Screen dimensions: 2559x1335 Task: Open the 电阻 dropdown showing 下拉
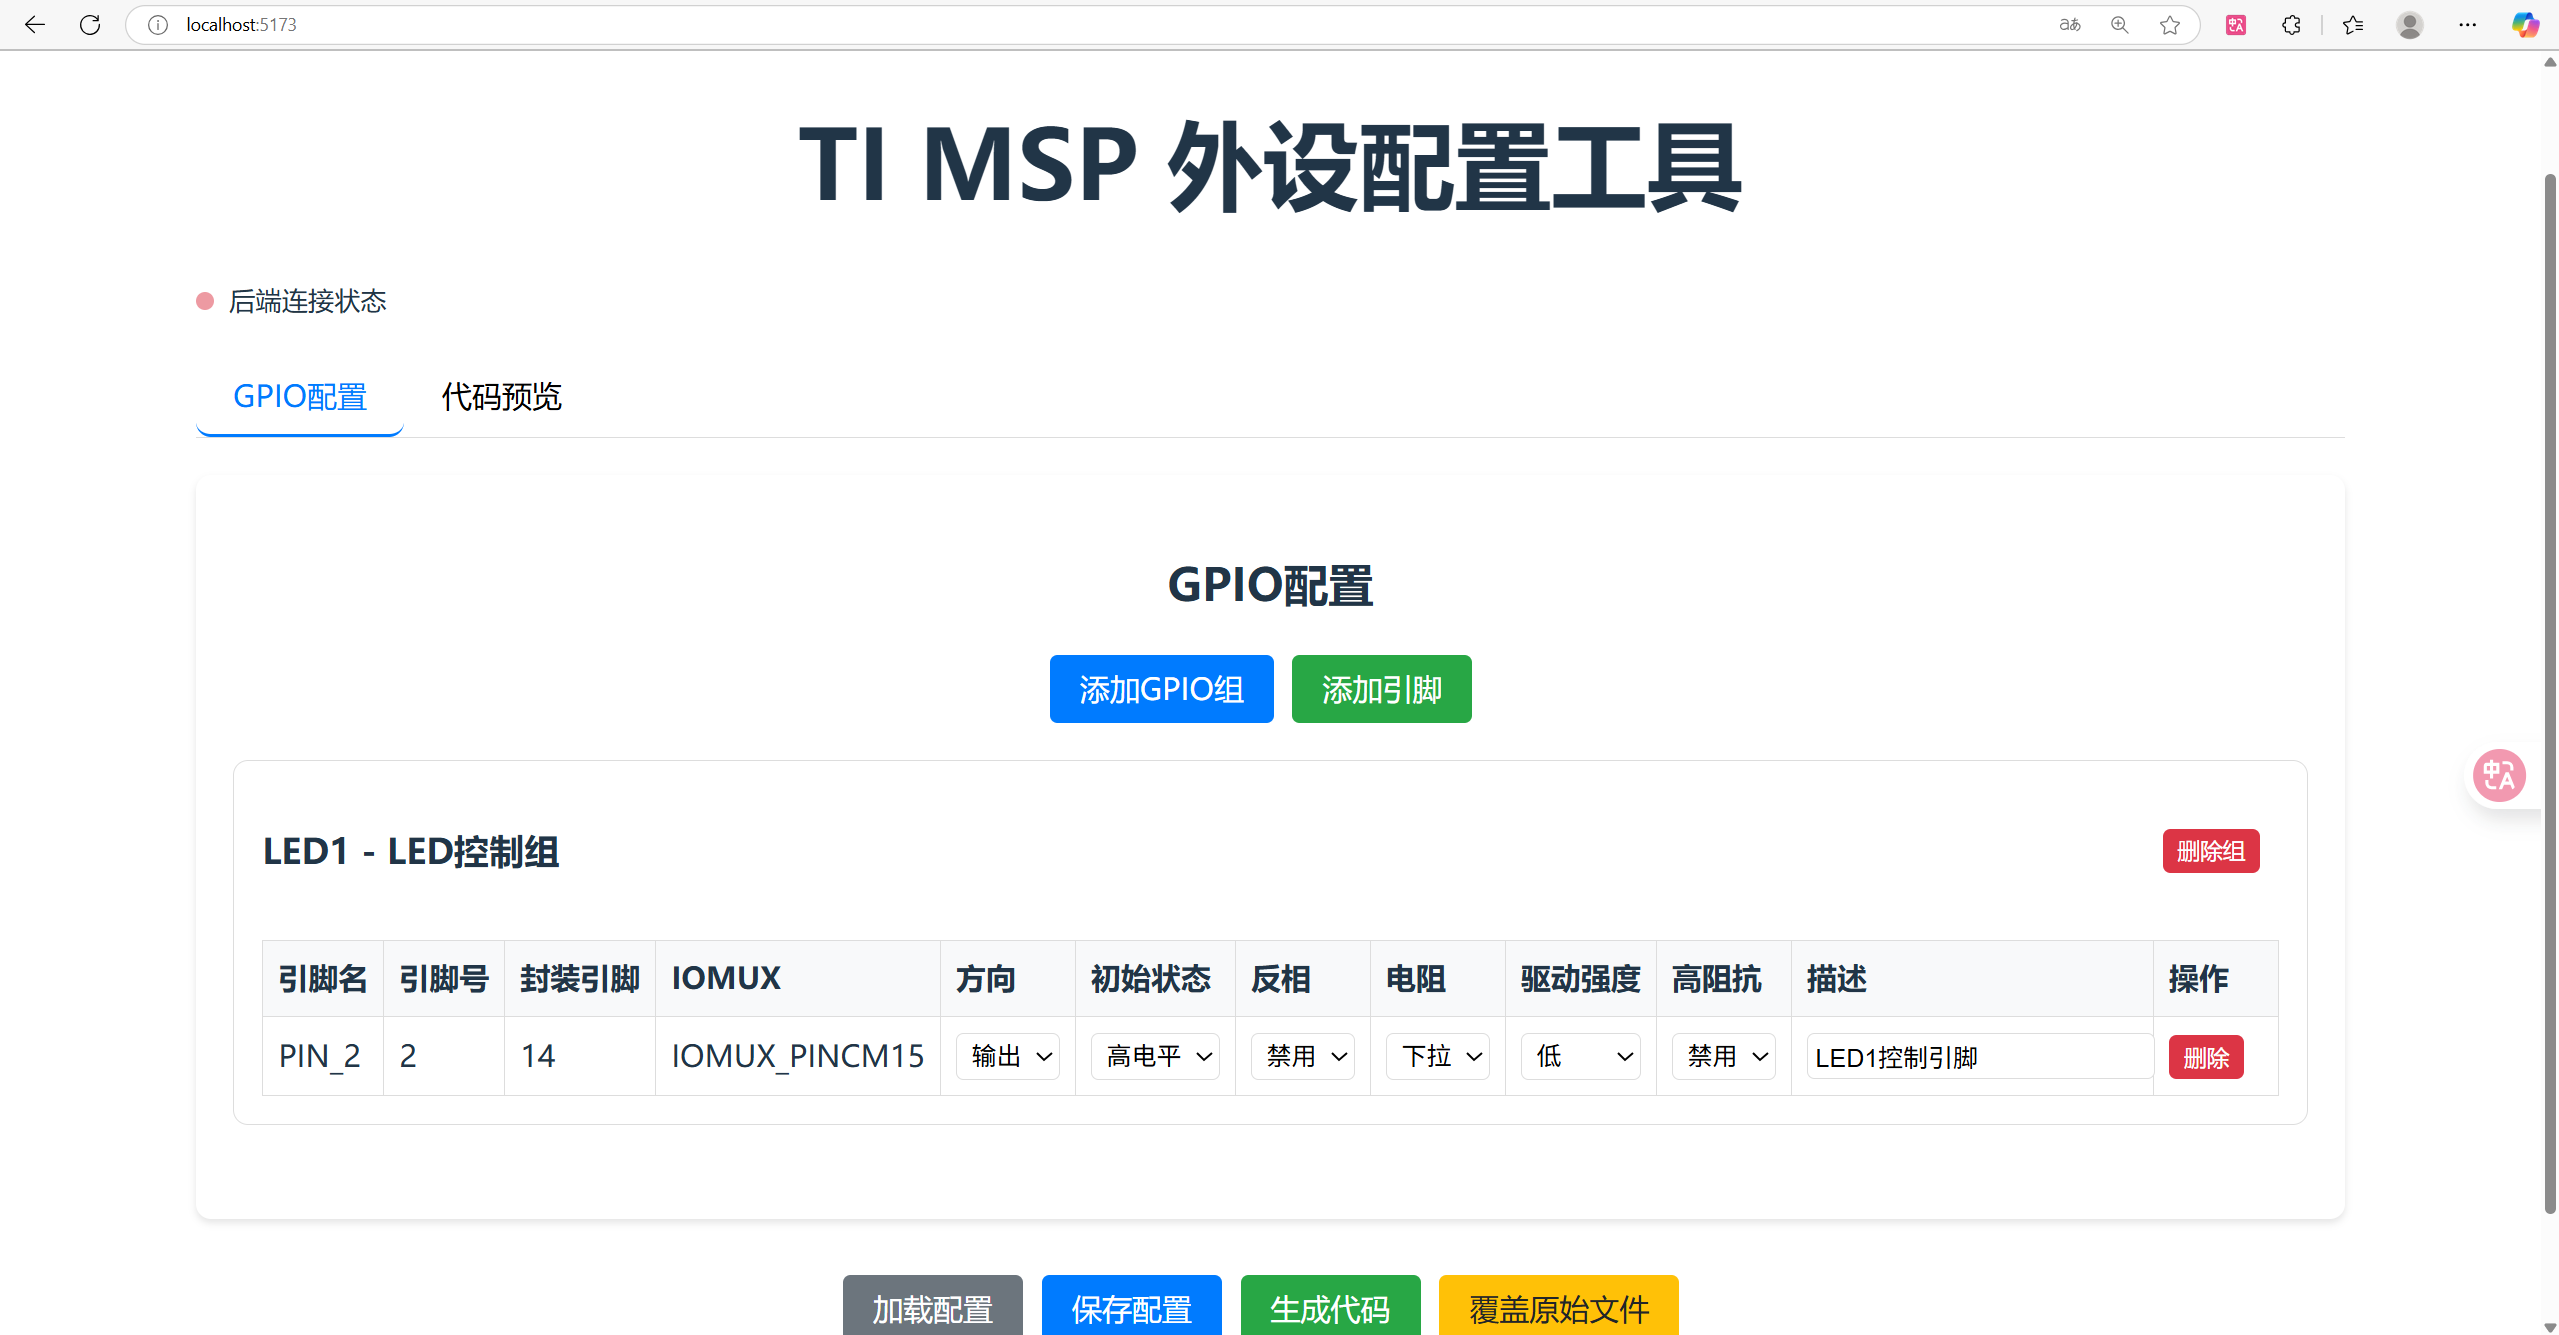[x=1438, y=1056]
